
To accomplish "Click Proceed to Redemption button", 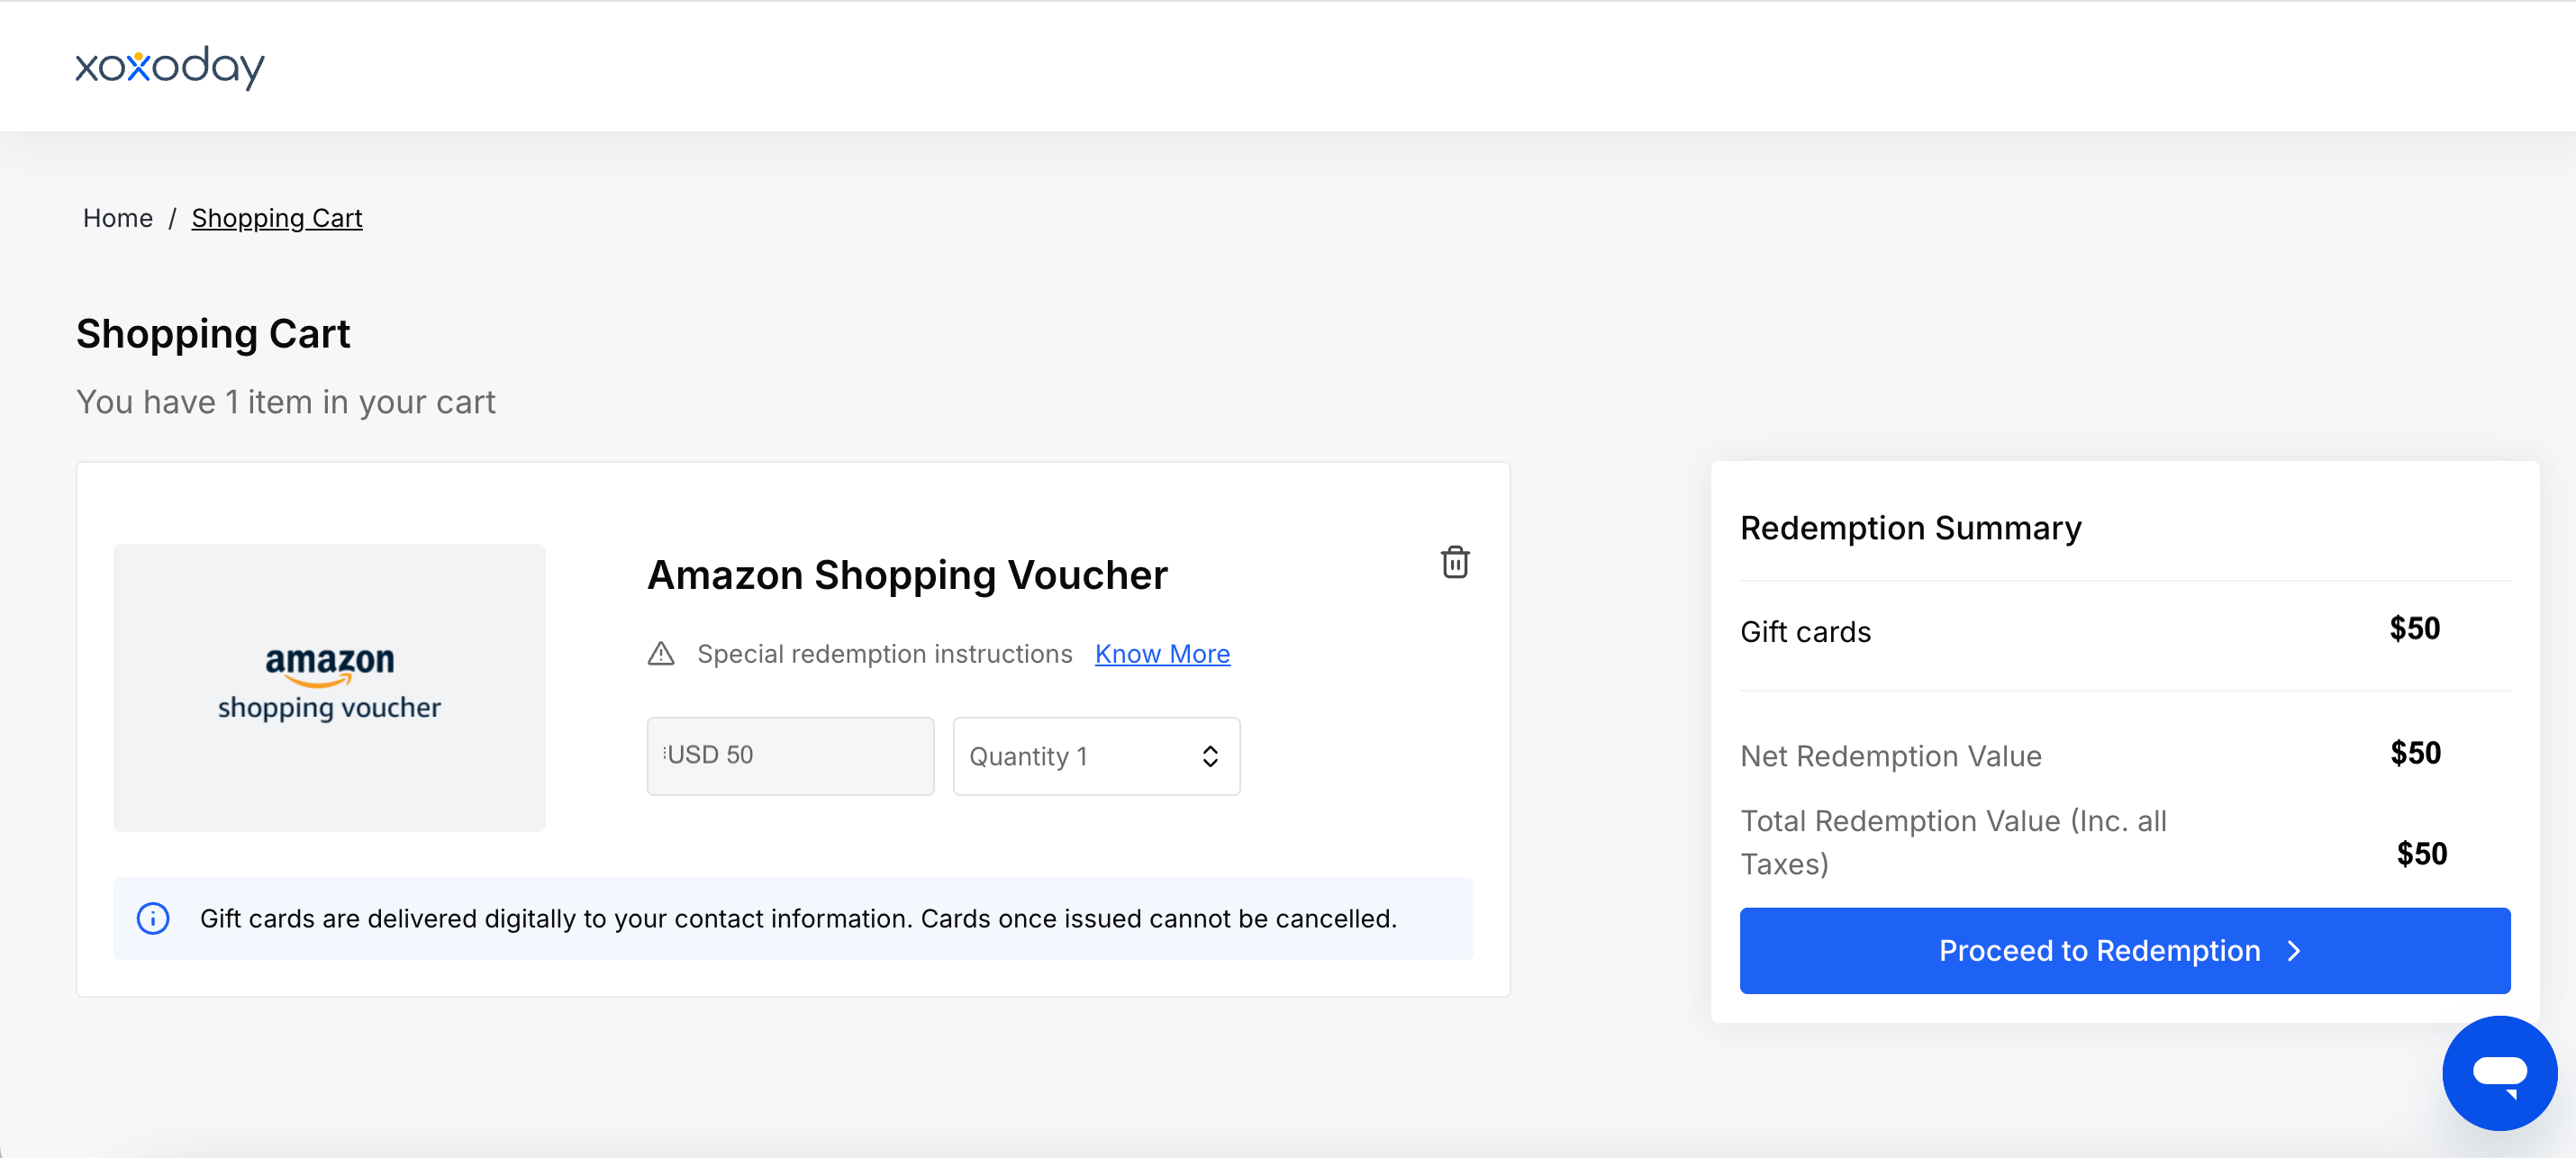I will pos(2124,951).
